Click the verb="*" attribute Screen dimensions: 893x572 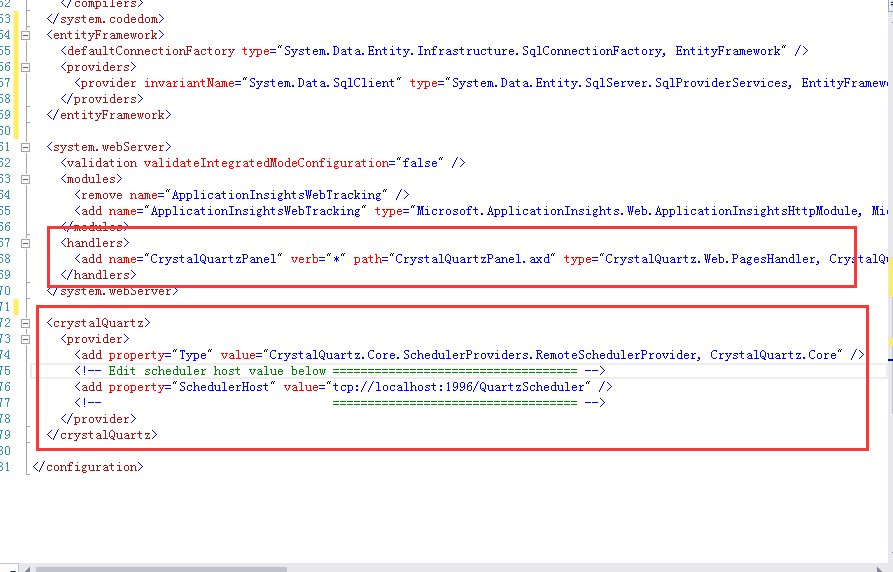(x=318, y=259)
